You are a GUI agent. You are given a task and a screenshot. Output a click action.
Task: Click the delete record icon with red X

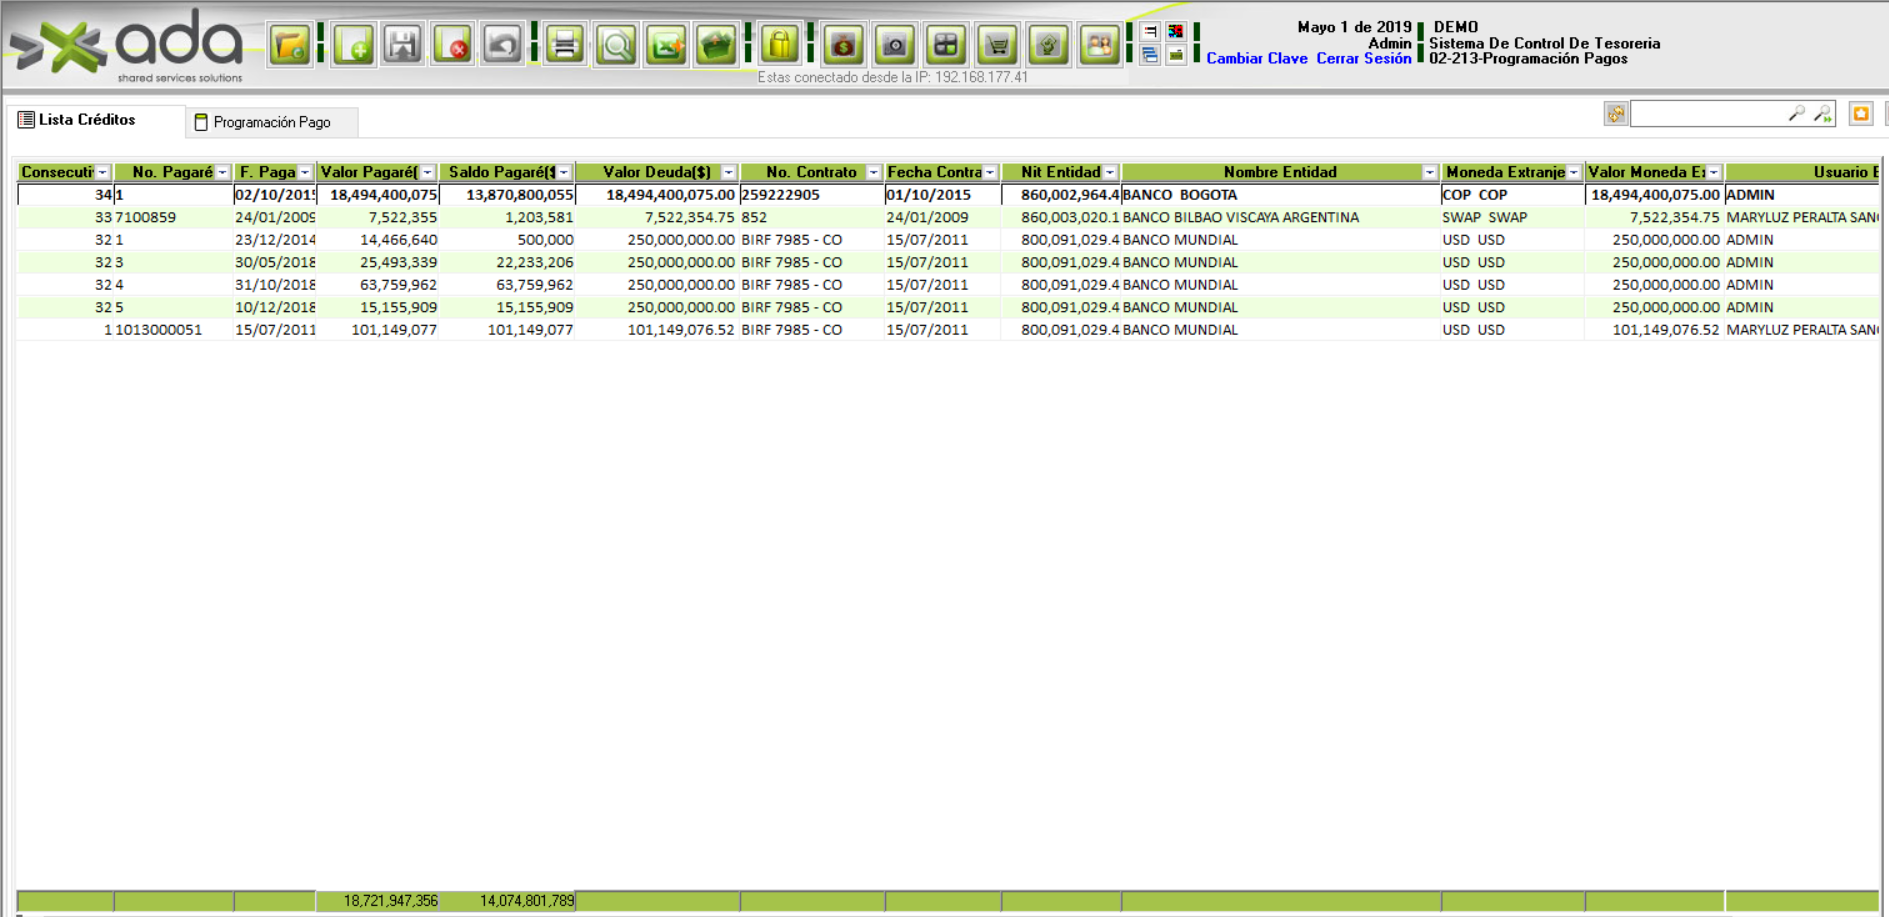[x=453, y=45]
